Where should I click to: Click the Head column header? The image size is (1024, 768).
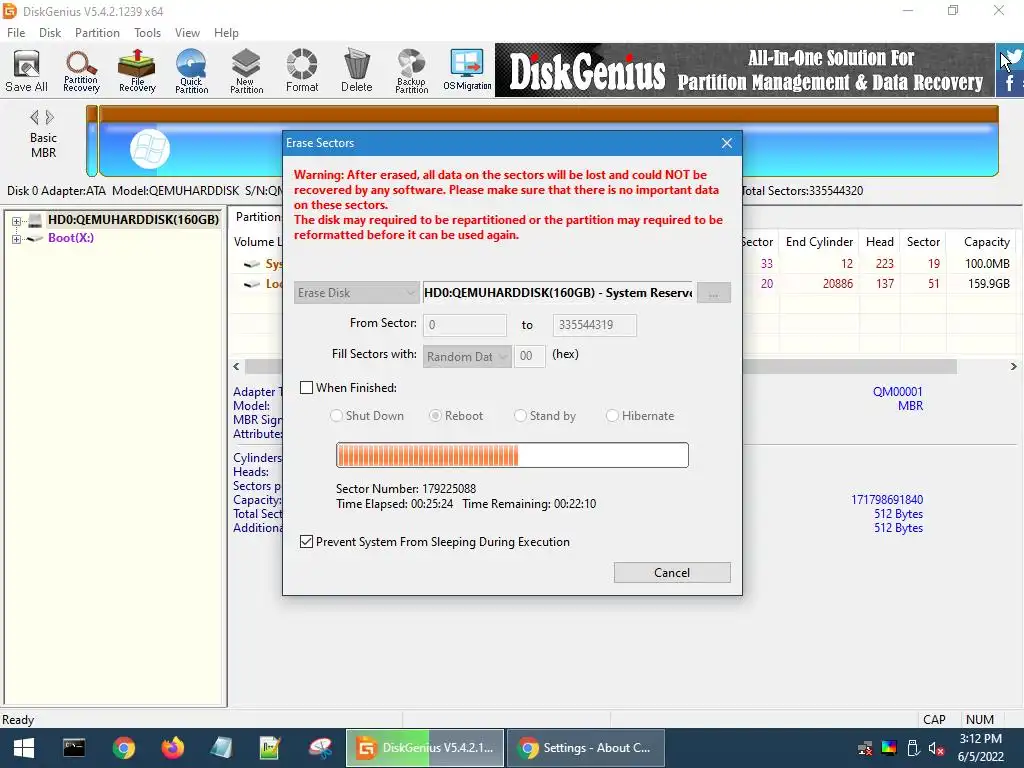point(879,242)
